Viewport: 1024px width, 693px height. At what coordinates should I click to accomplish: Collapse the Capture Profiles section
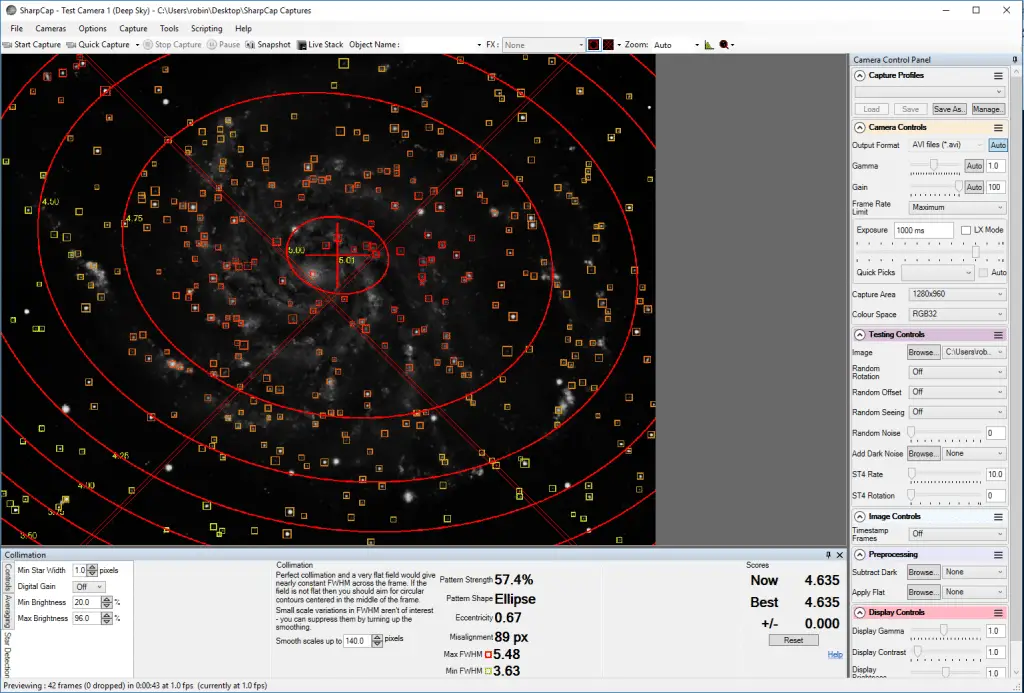coord(859,76)
